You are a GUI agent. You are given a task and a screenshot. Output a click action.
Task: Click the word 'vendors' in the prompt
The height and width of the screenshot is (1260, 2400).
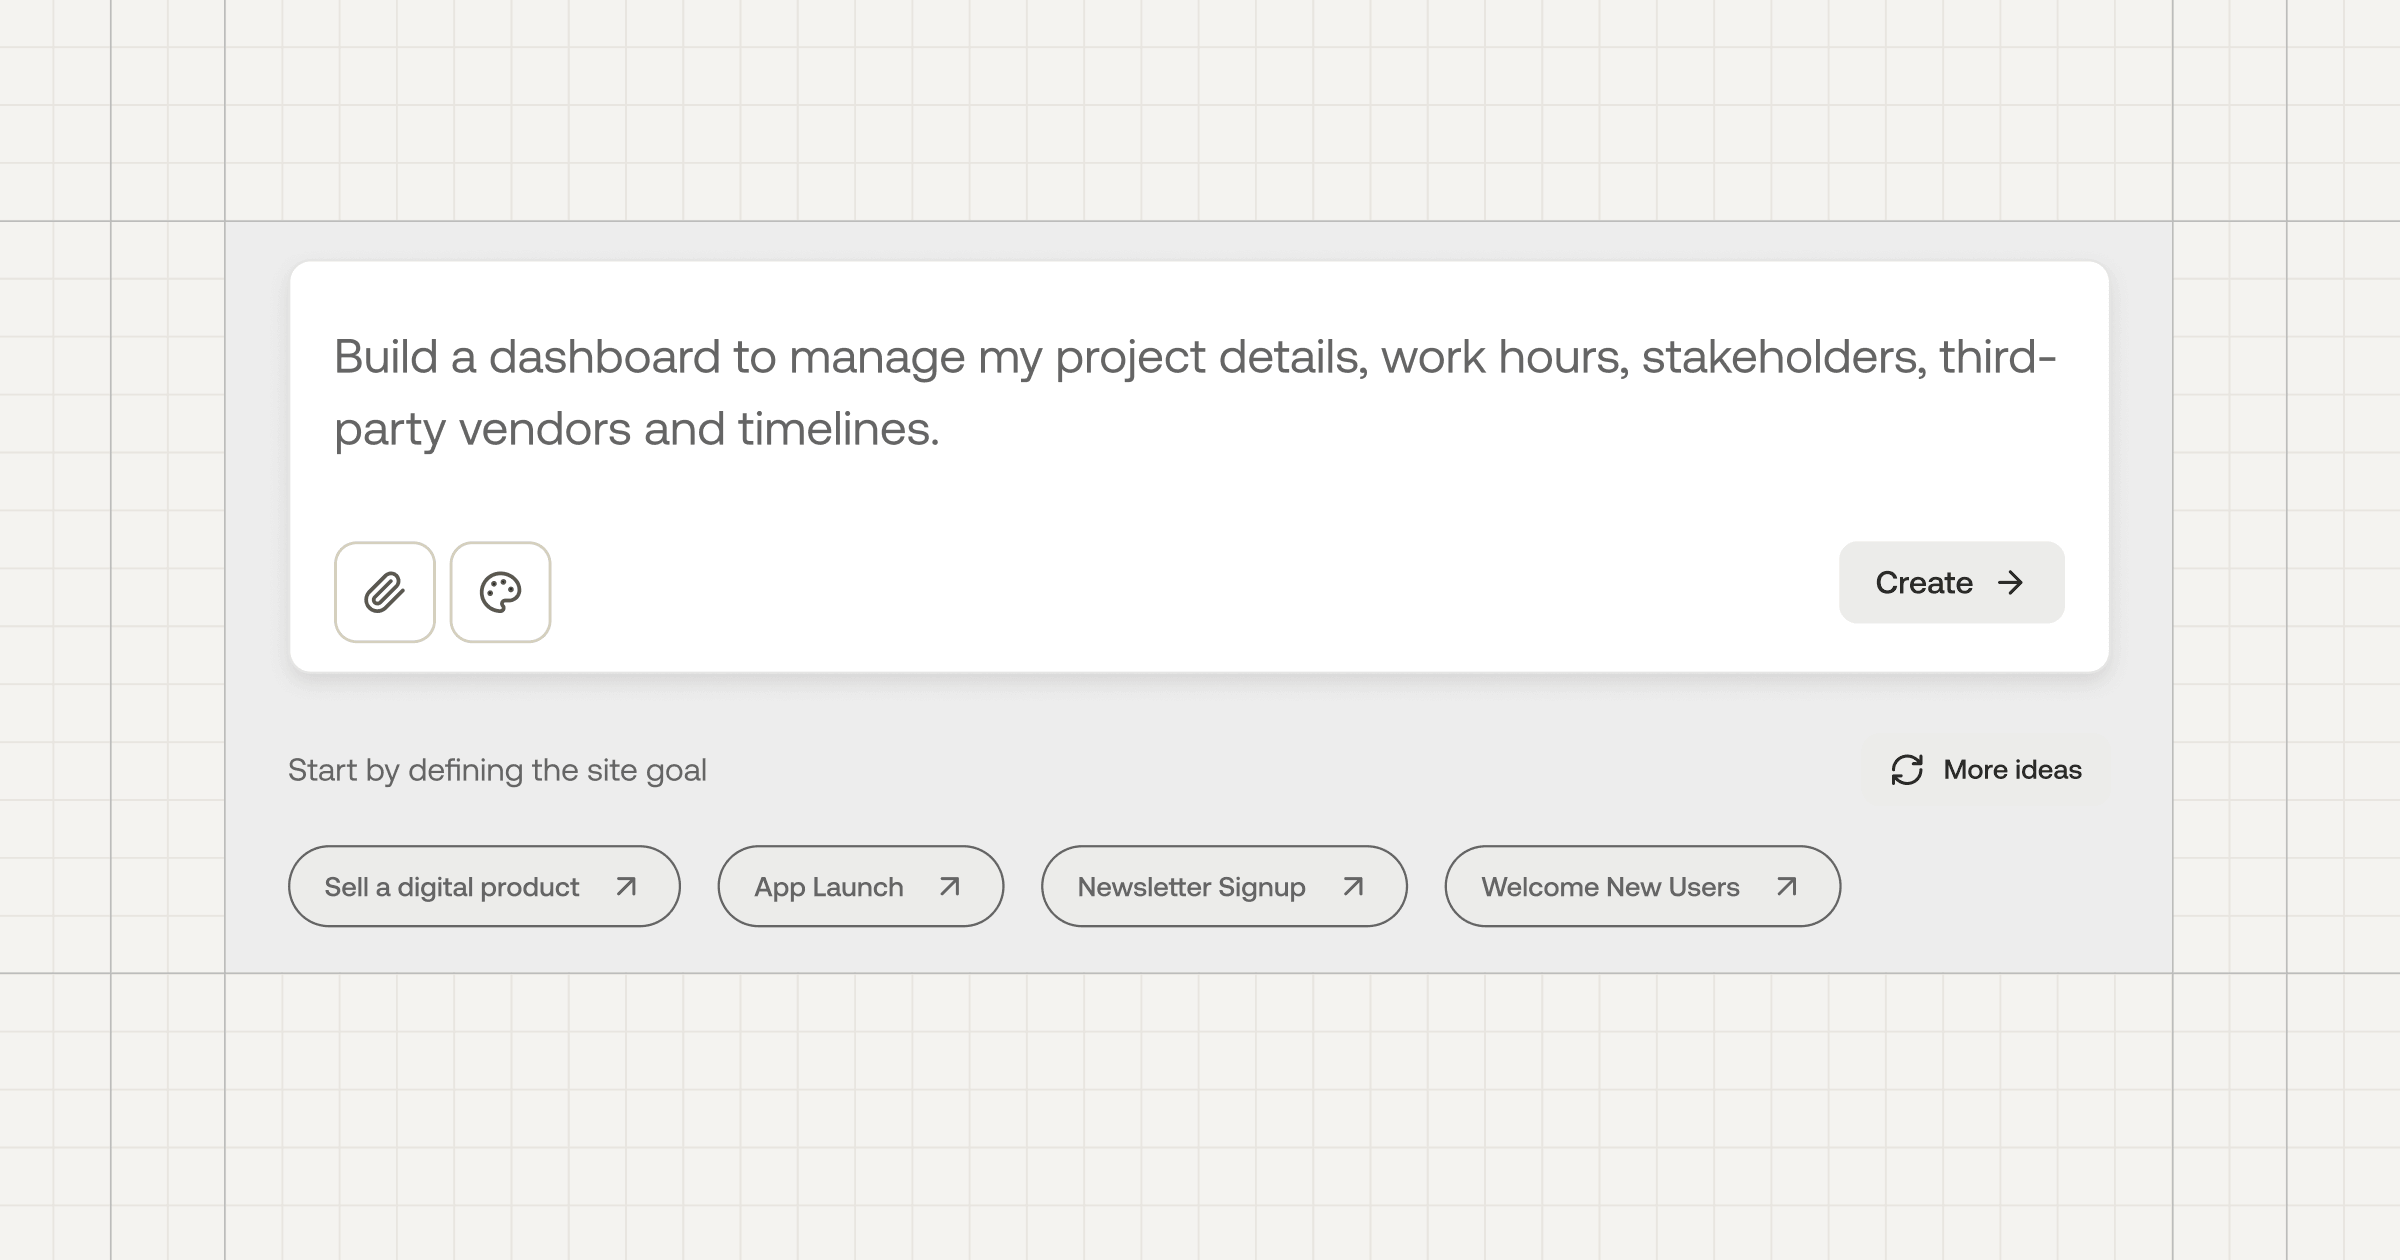[544, 429]
